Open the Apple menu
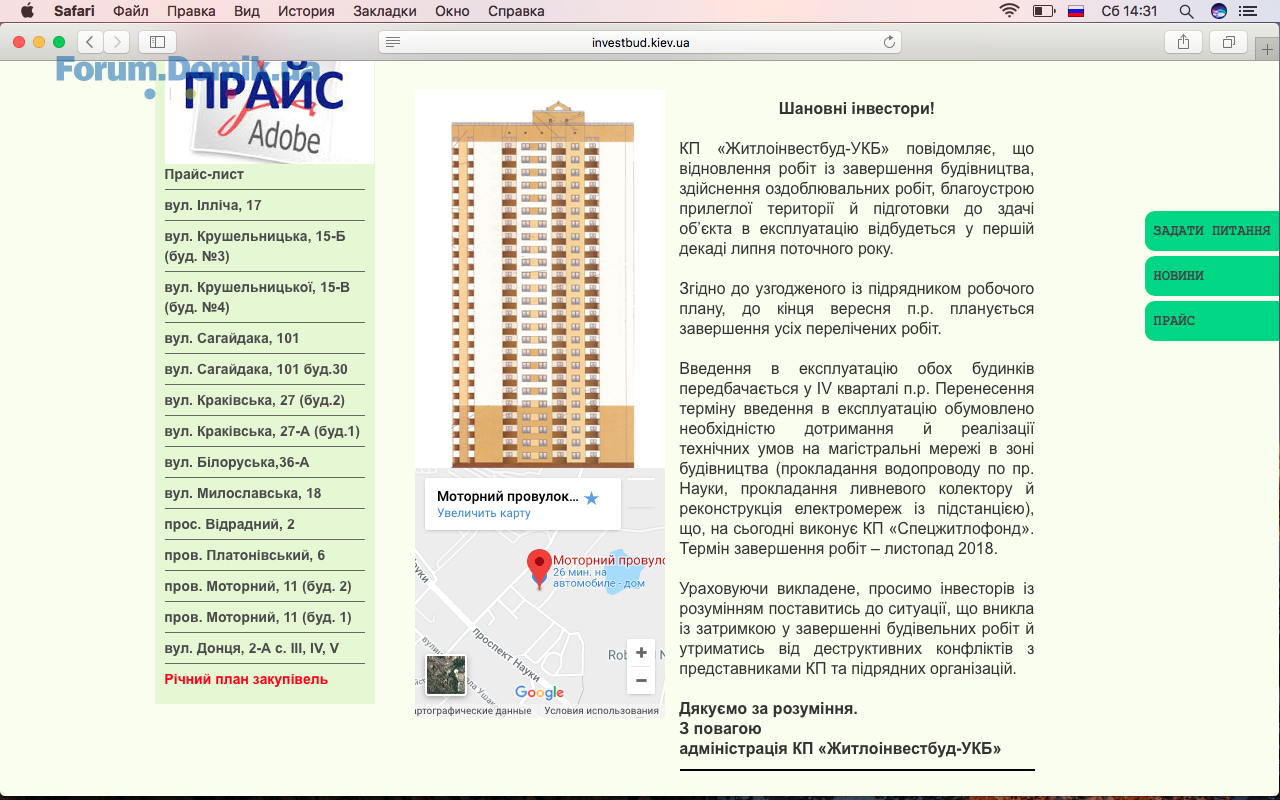 [x=27, y=11]
